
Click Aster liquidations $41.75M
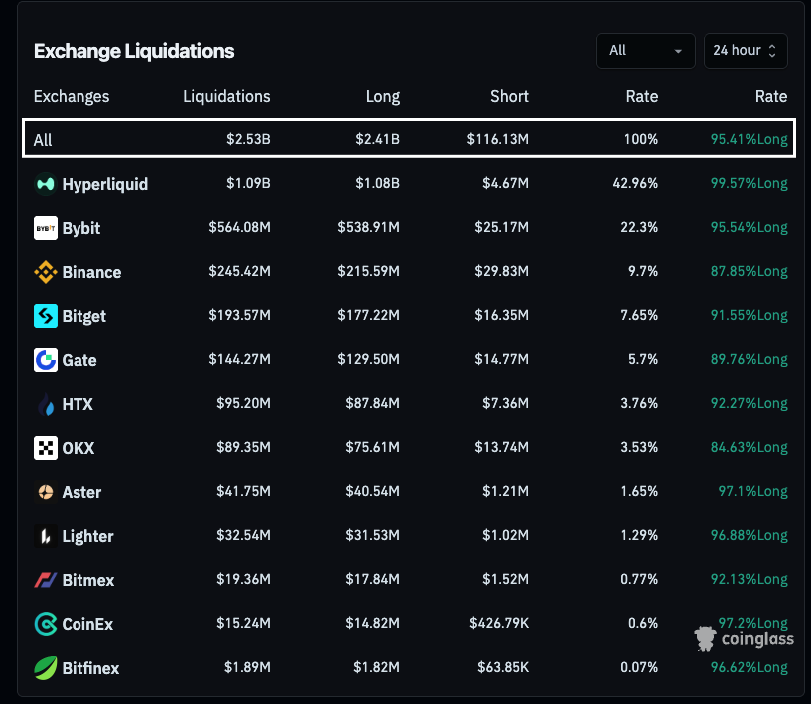(243, 491)
